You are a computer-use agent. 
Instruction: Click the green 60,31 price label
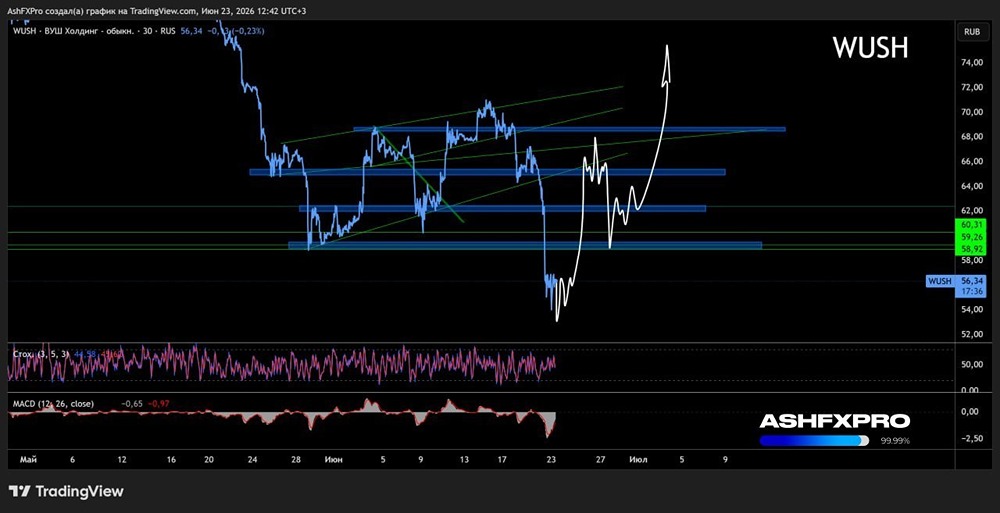(971, 224)
